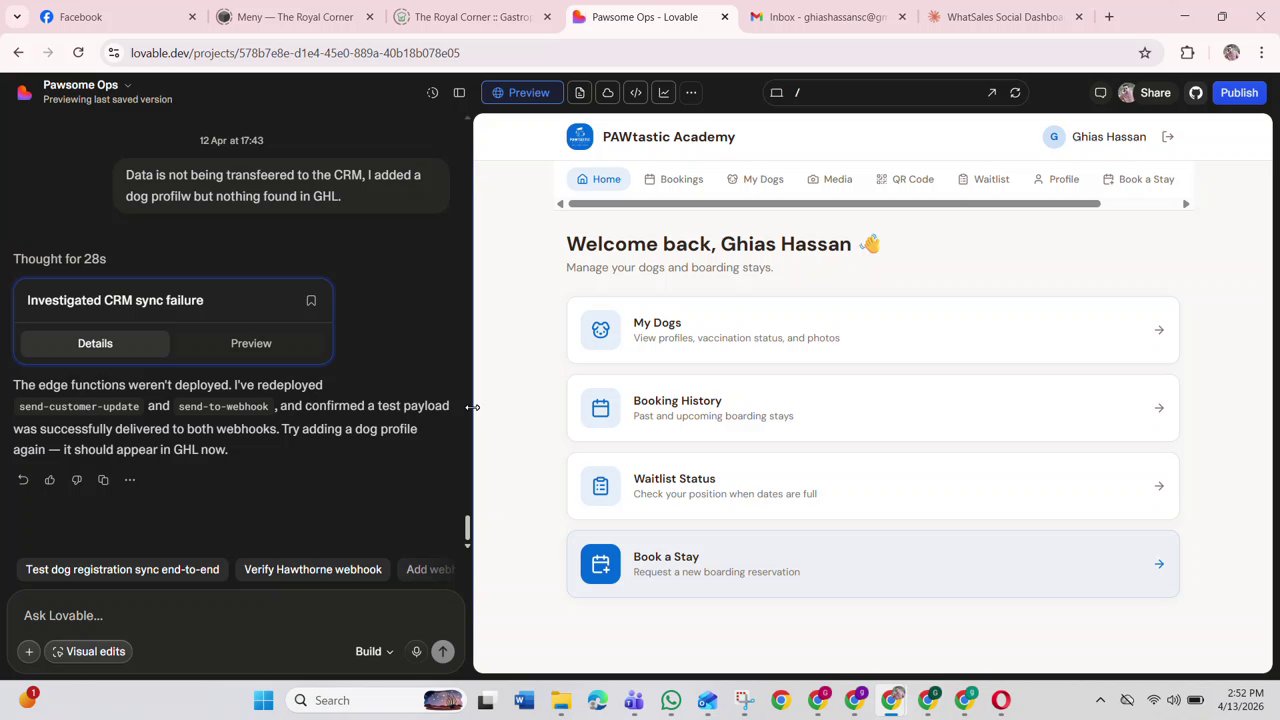Open preview in new tab arrow icon

click(992, 93)
